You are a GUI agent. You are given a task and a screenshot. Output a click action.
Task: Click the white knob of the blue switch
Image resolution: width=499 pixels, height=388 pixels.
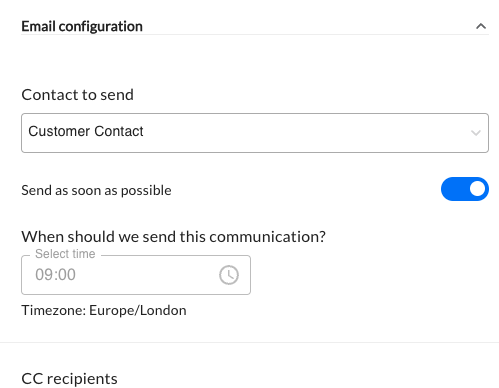coord(477,189)
